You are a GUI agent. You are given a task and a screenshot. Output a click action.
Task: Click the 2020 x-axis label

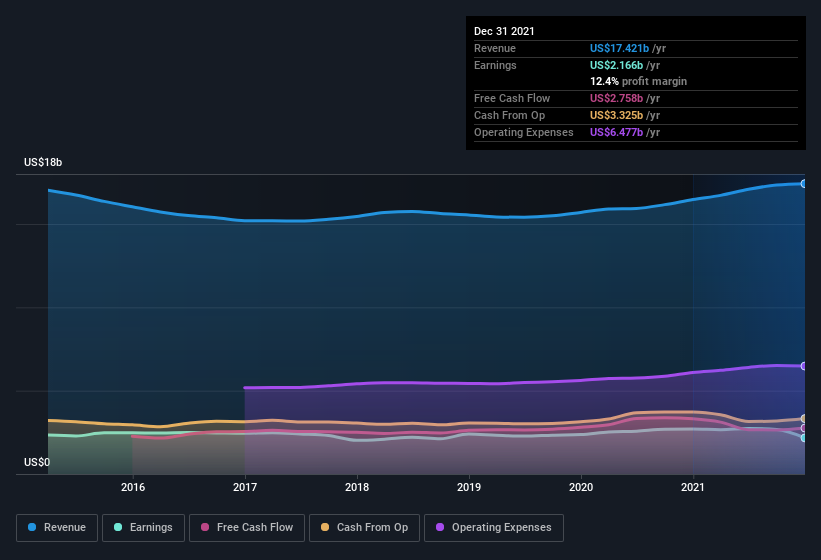tap(581, 487)
